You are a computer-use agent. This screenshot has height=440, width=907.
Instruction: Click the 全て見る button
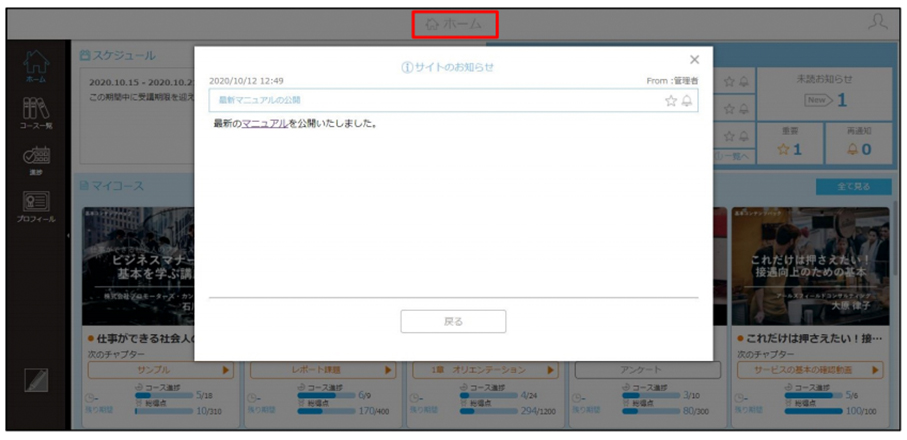pyautogui.click(x=853, y=187)
